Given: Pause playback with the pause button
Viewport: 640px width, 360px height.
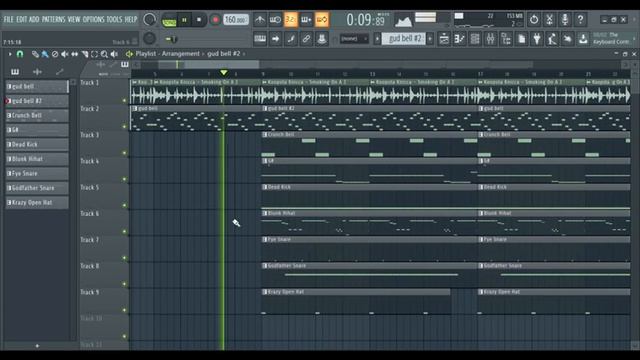Looking at the screenshot, I should (x=184, y=20).
